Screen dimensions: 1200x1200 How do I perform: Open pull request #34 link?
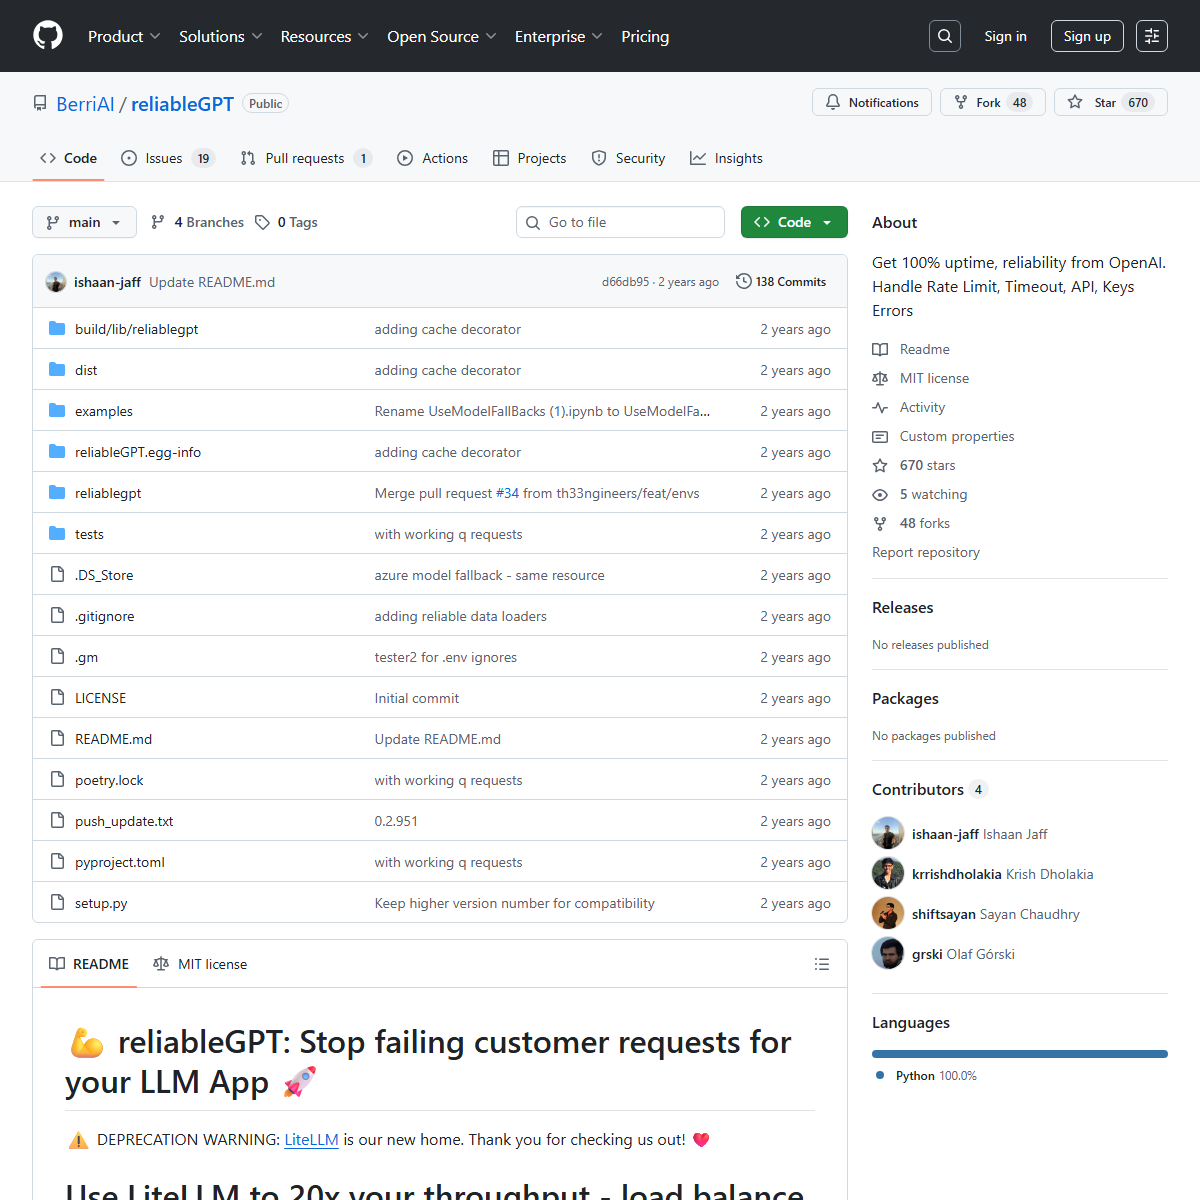508,493
